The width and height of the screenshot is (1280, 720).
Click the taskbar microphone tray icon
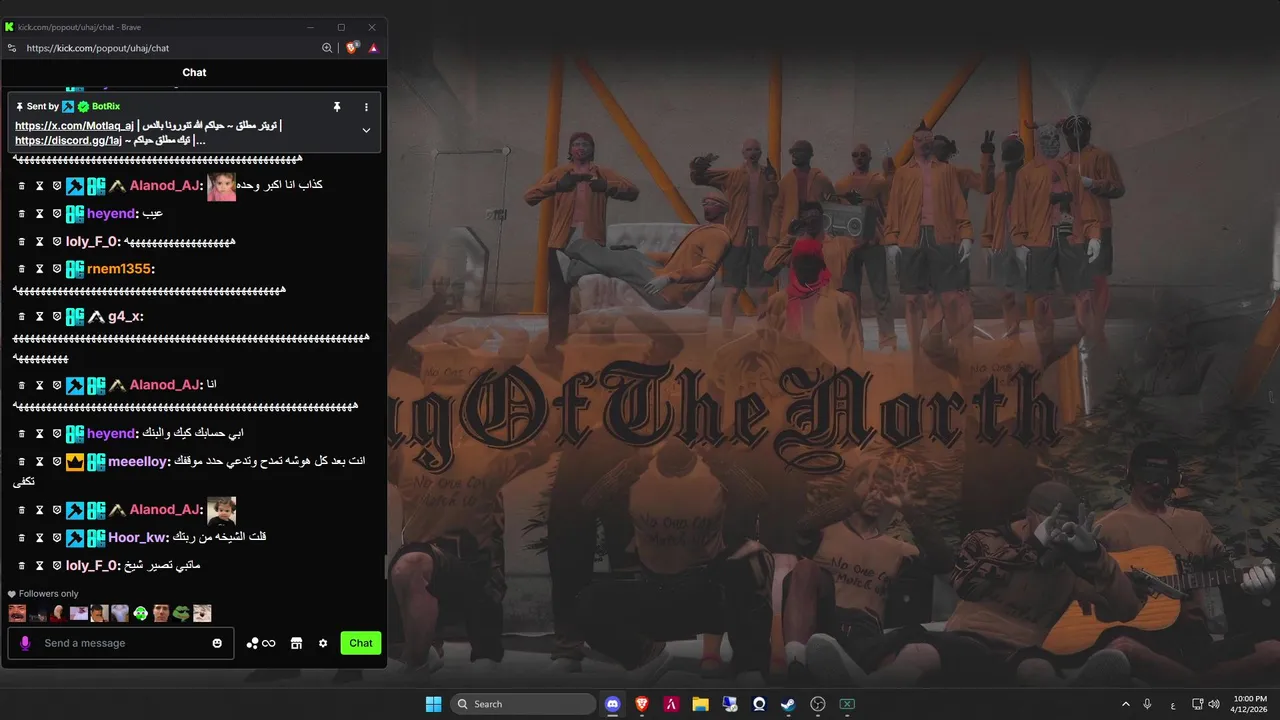pyautogui.click(x=1147, y=704)
